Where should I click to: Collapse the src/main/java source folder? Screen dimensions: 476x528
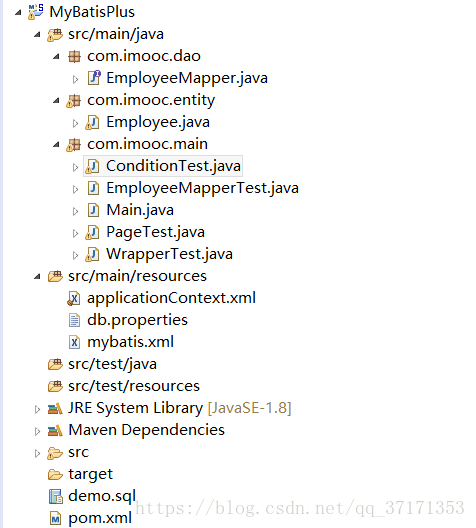click(37, 34)
